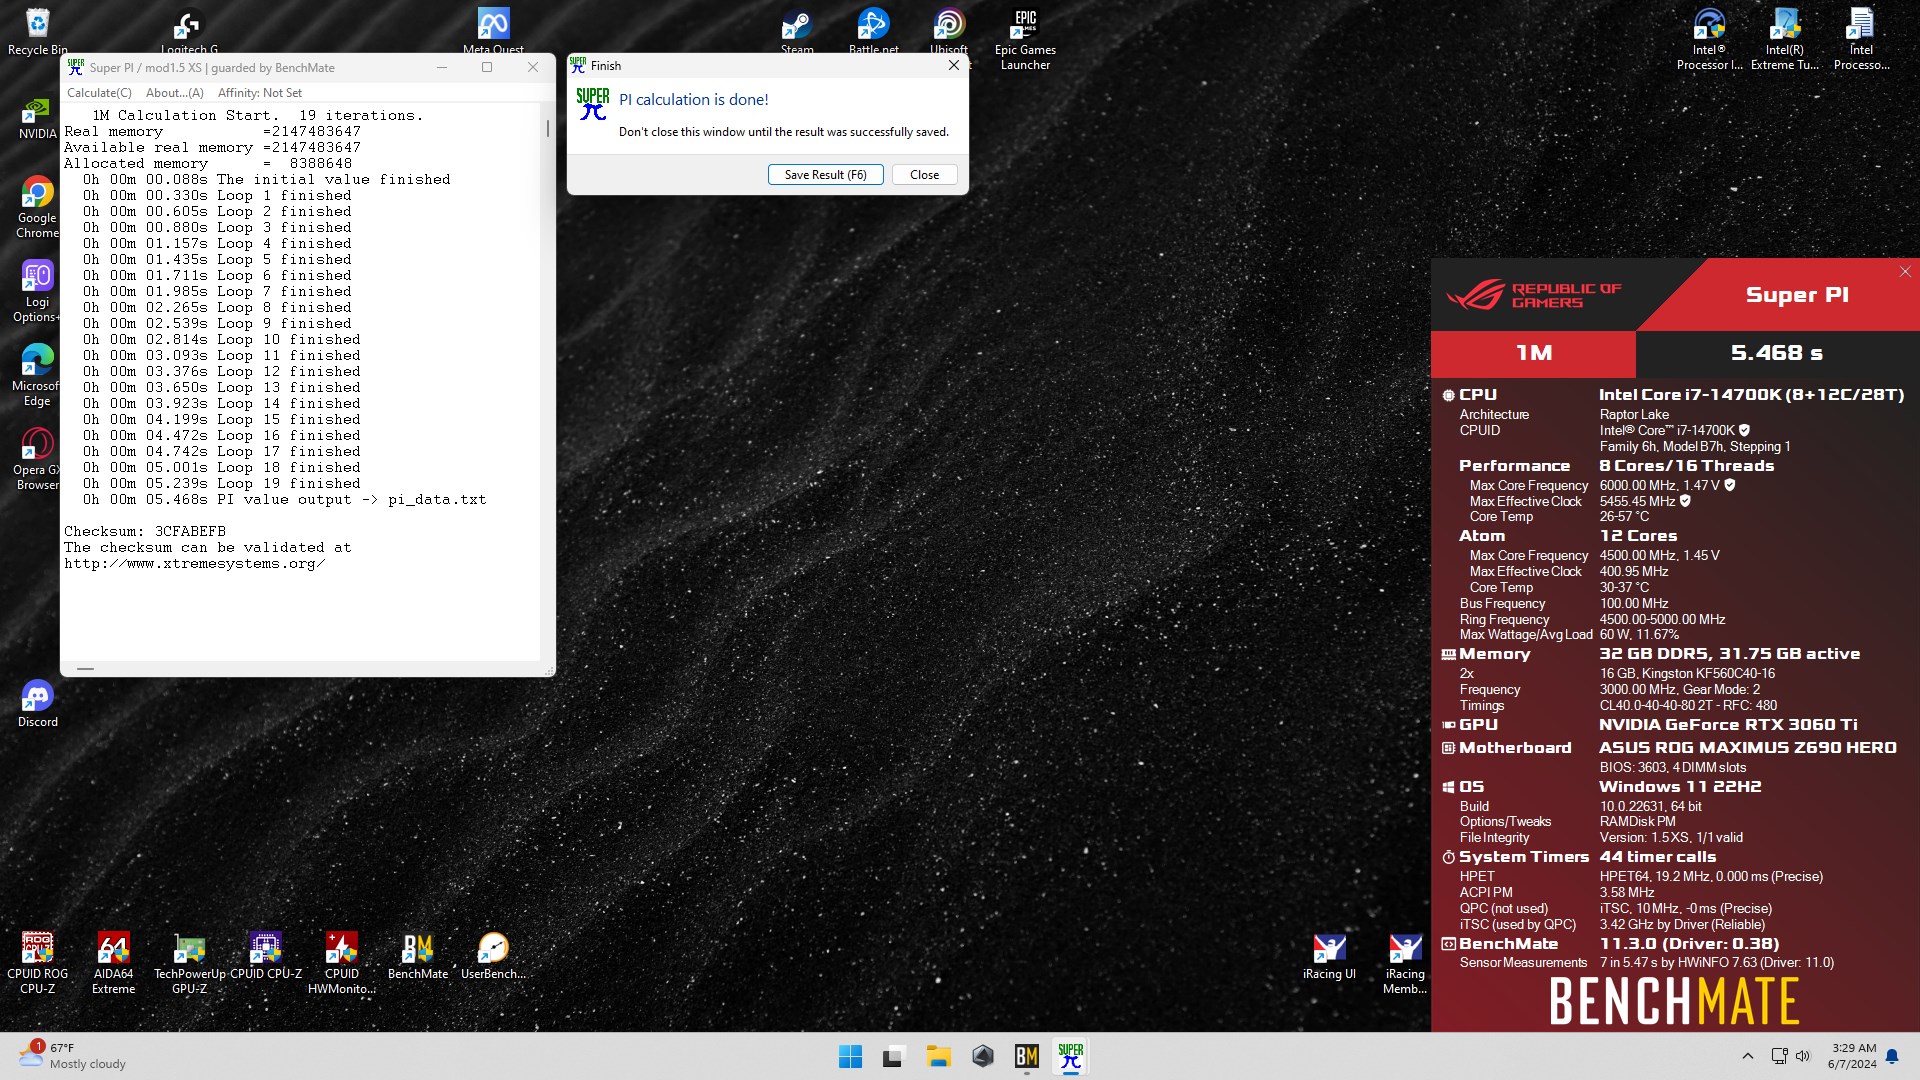Screen dimensions: 1920x1080
Task: Click NVIDIA GeForce RTX 3060 Ti text
Action: pyautogui.click(x=1728, y=725)
